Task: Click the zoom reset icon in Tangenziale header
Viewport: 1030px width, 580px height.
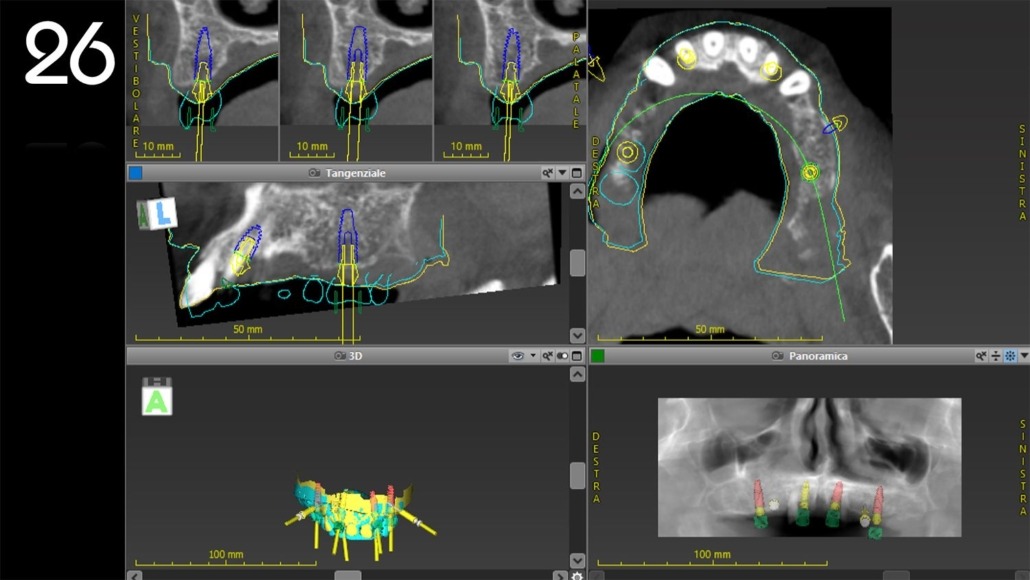Action: 548,173
